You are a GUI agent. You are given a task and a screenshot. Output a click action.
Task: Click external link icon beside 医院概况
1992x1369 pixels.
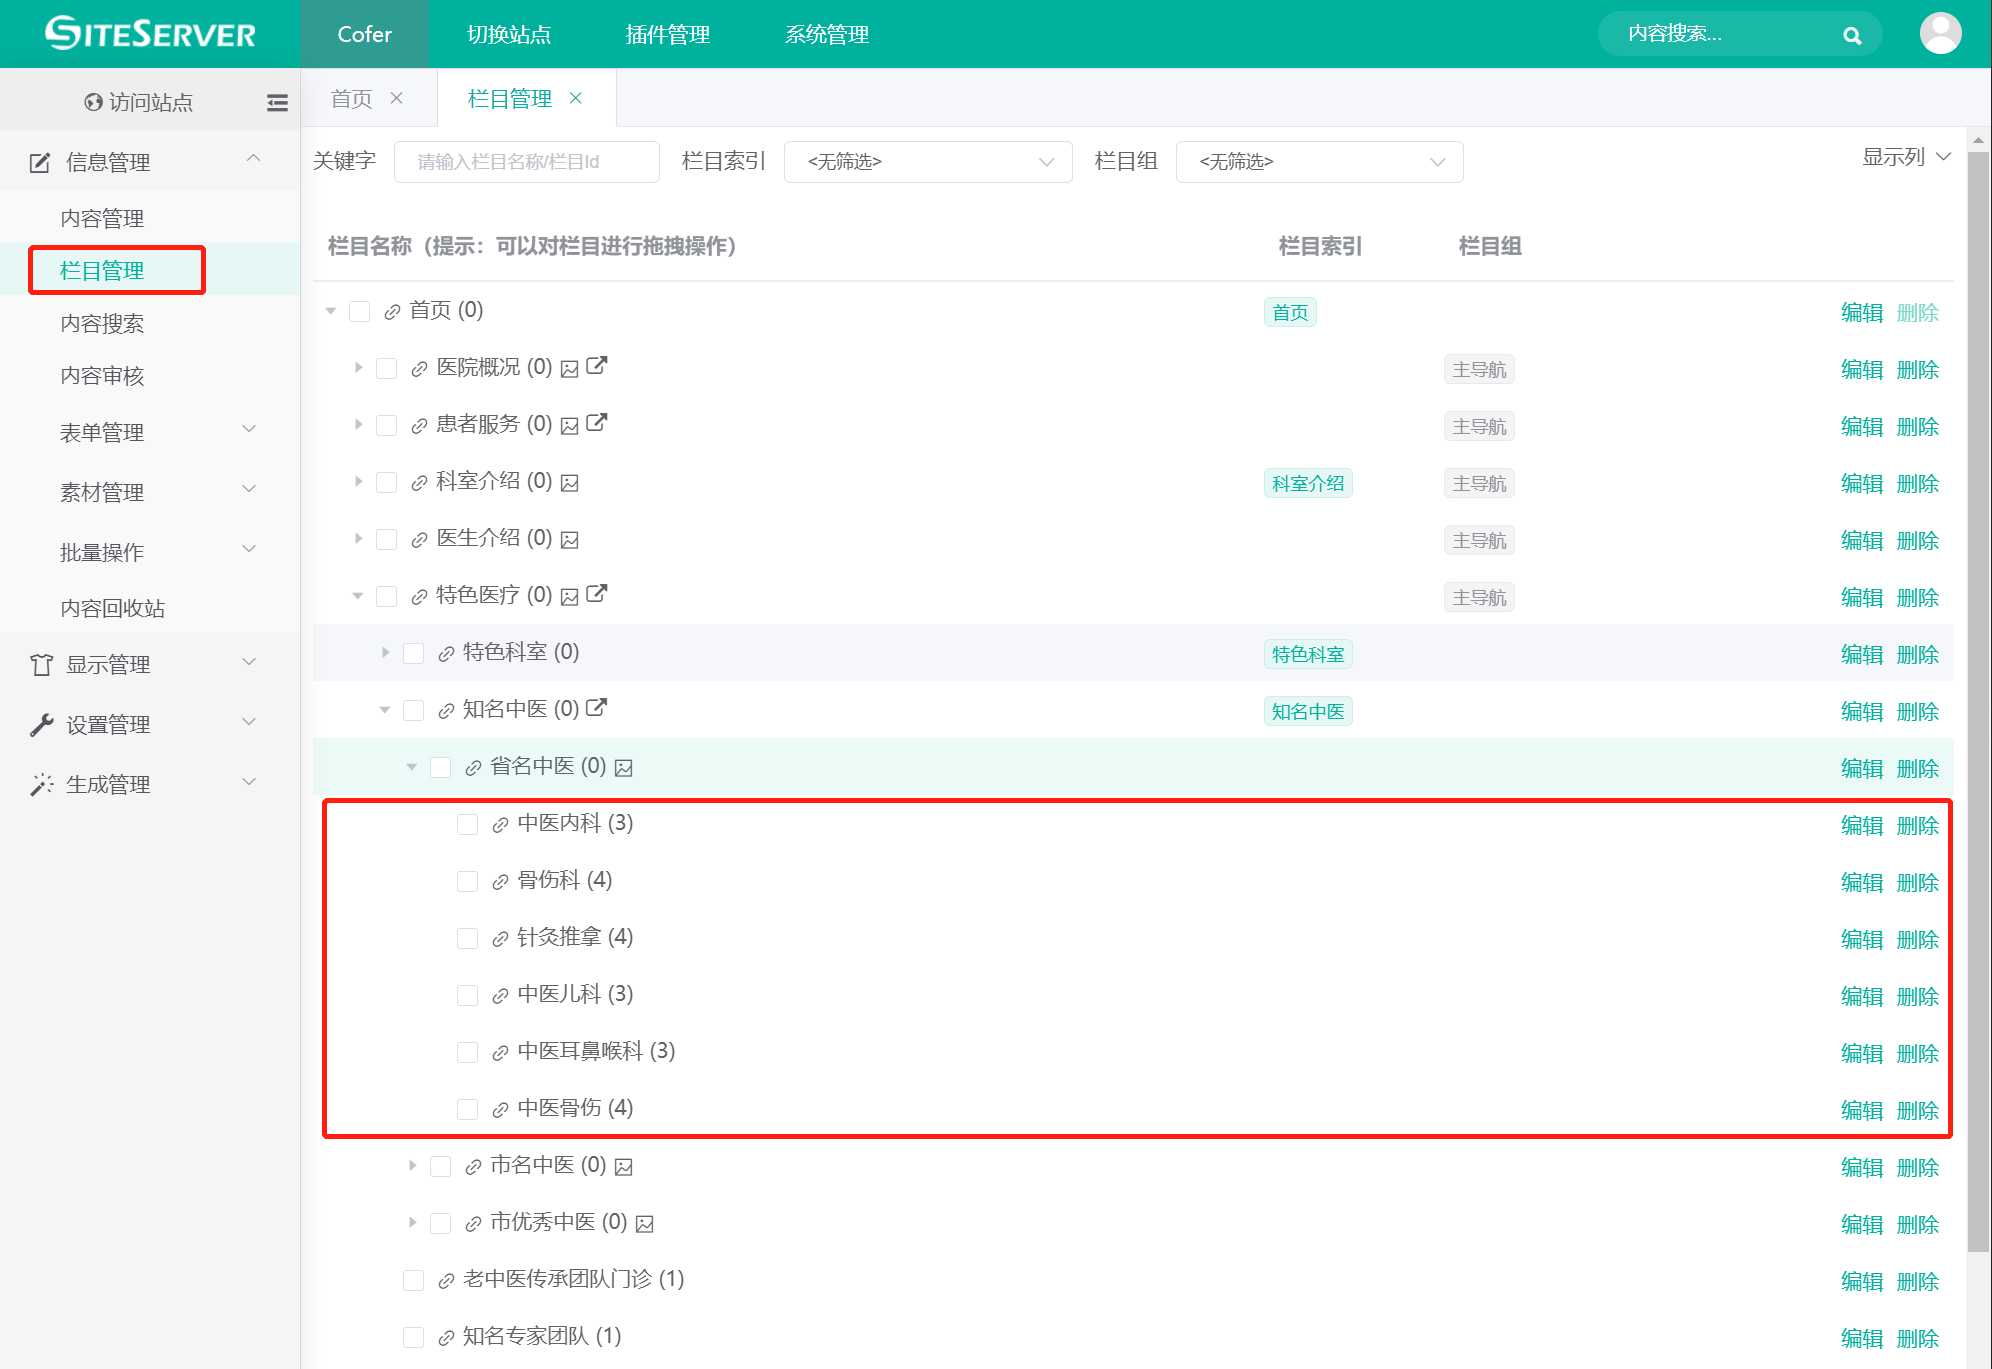tap(596, 366)
